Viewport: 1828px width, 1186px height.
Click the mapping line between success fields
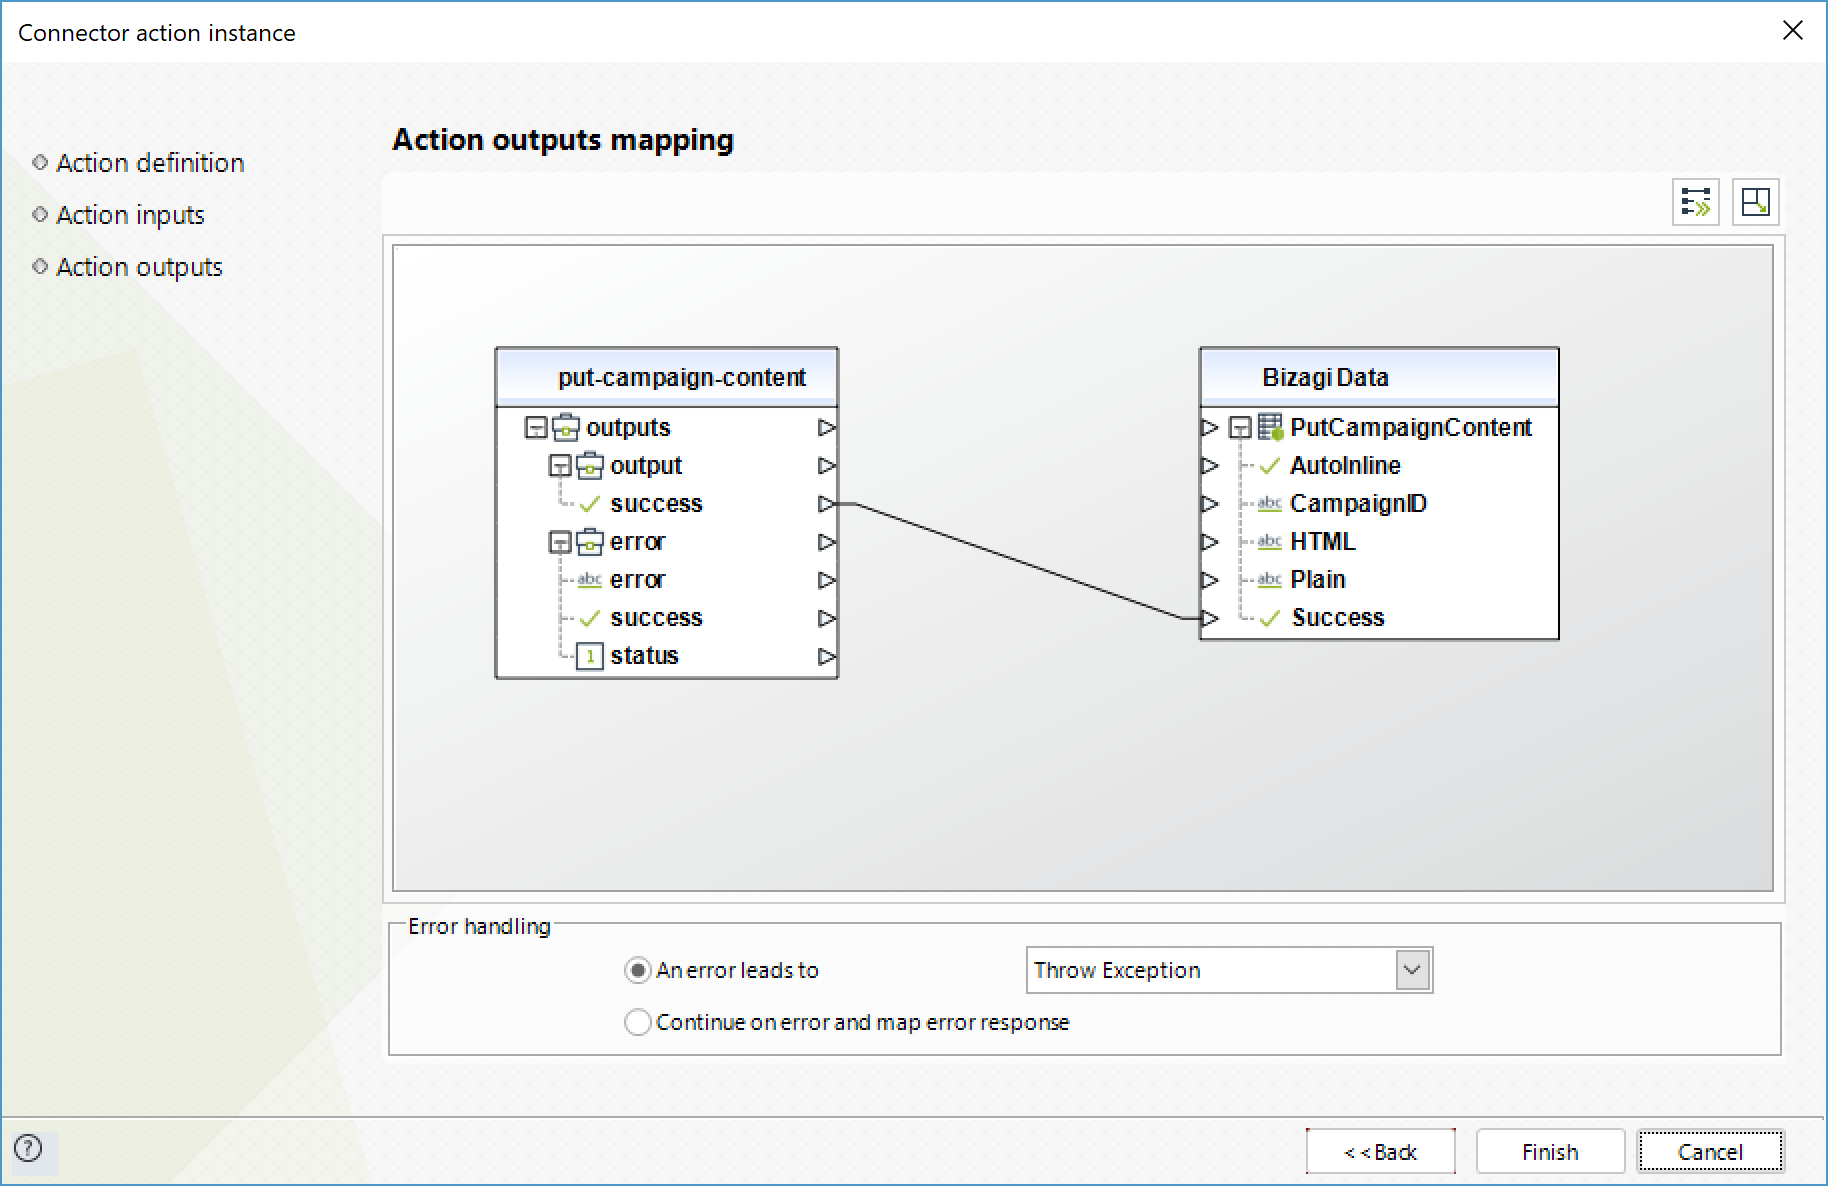(1020, 562)
